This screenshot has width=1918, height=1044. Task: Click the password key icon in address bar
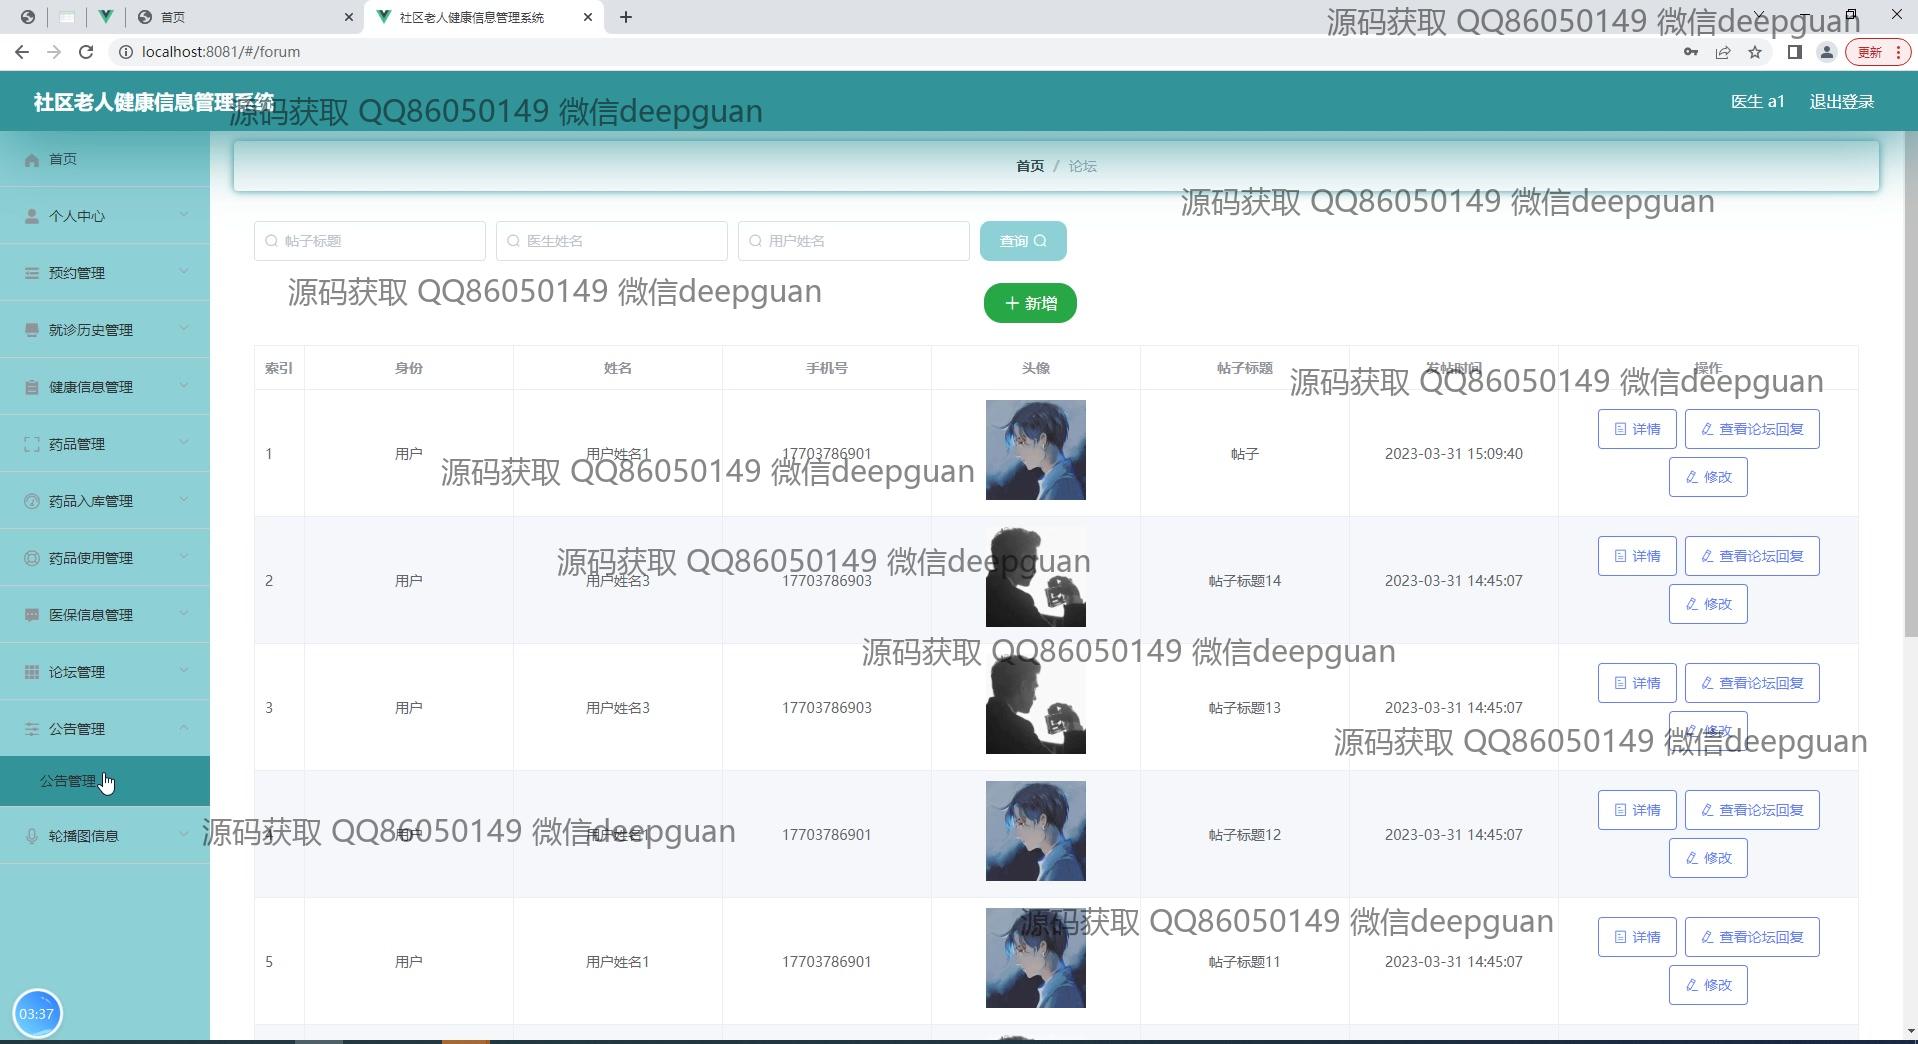(1690, 52)
